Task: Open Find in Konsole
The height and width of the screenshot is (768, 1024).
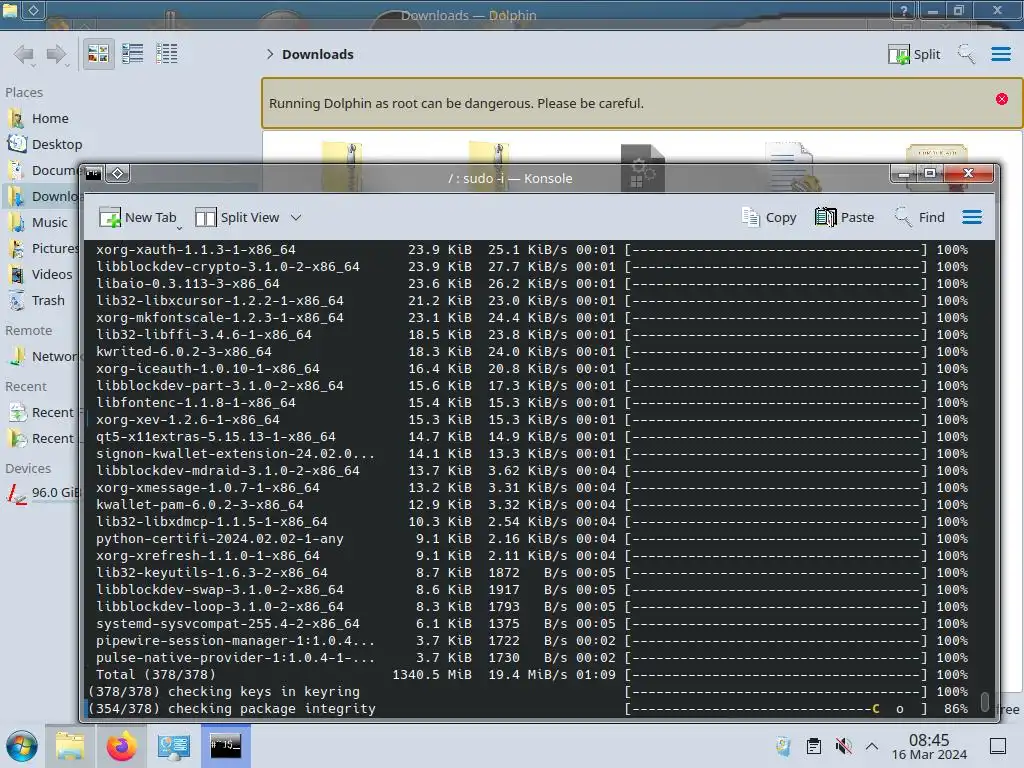Action: pyautogui.click(x=920, y=217)
